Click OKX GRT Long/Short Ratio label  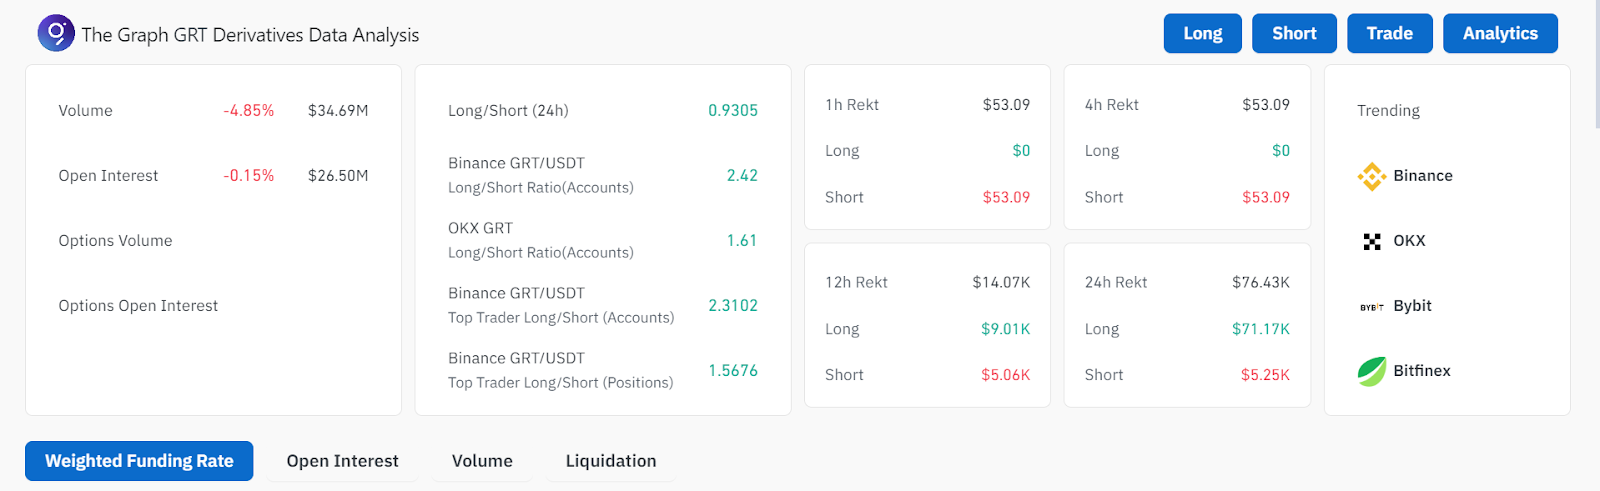click(540, 240)
